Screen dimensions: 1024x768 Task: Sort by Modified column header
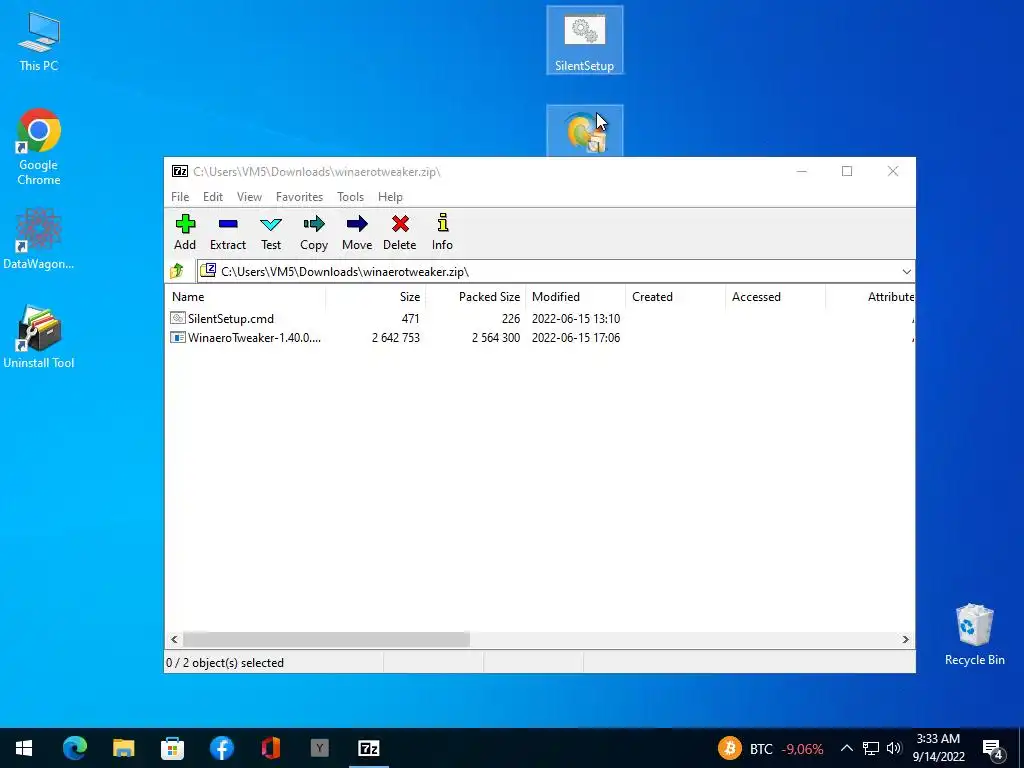[x=575, y=296]
